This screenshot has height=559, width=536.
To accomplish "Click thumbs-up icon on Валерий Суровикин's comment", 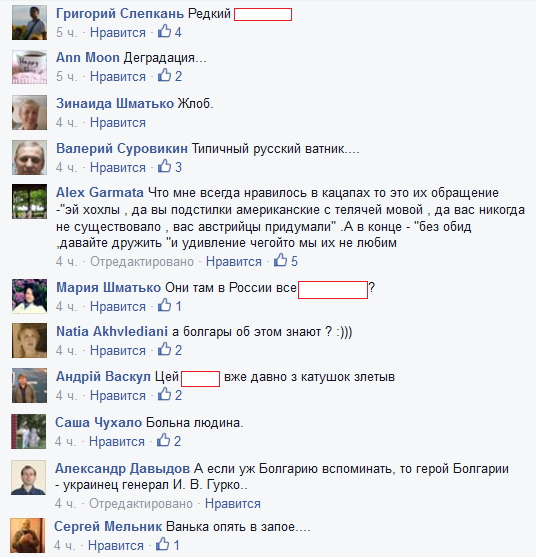I will point(164,166).
